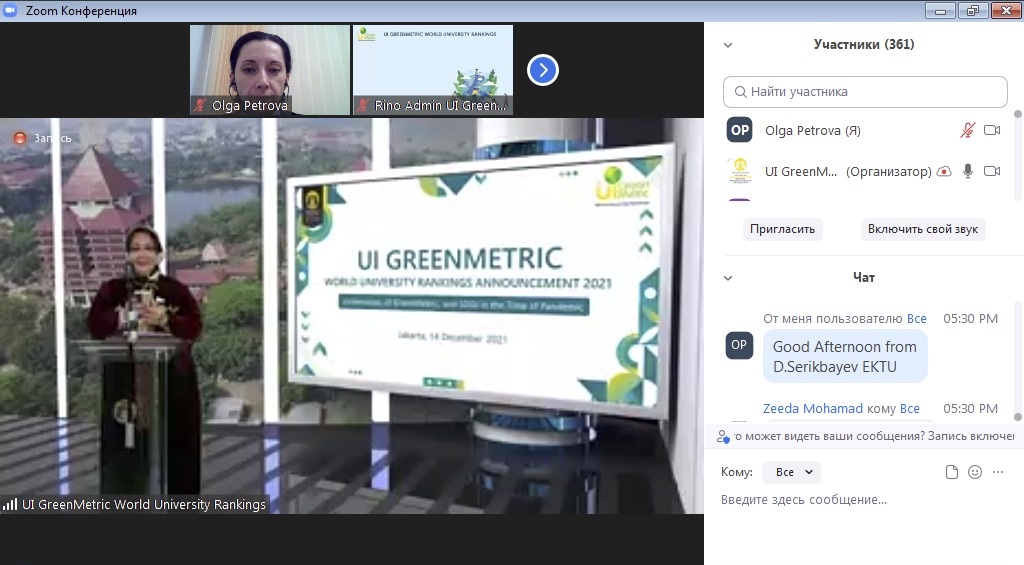Click the OP avatar beside Olga Petrova

740,130
